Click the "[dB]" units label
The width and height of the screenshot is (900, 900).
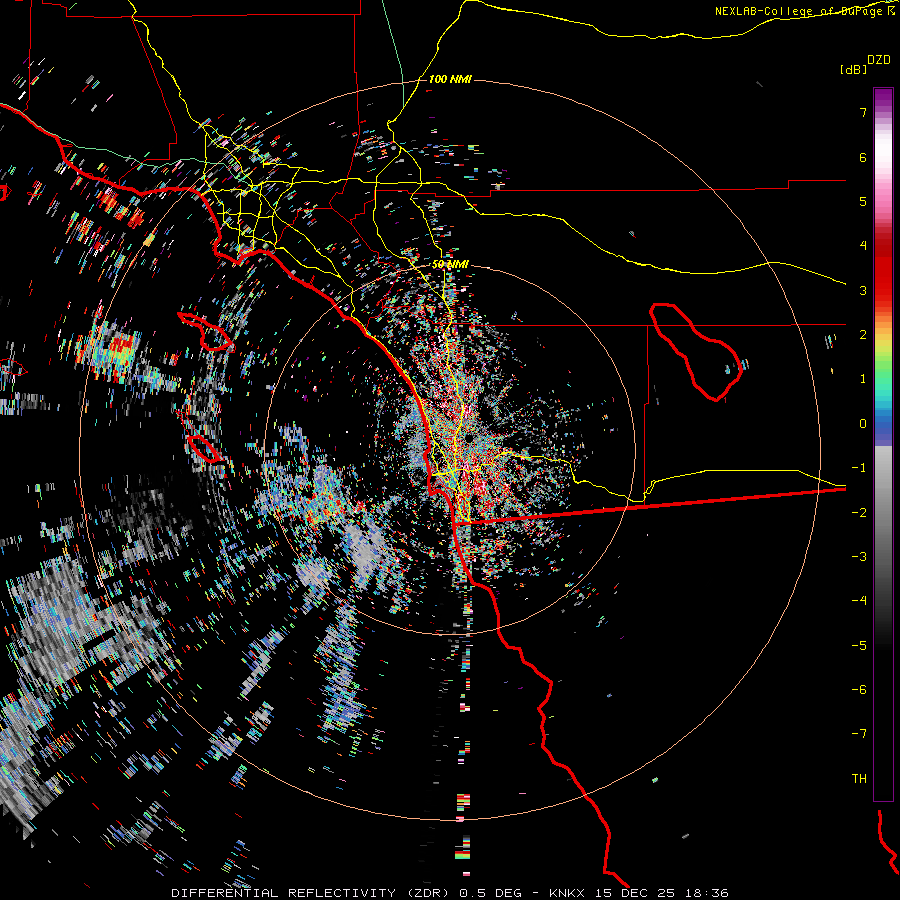853,69
